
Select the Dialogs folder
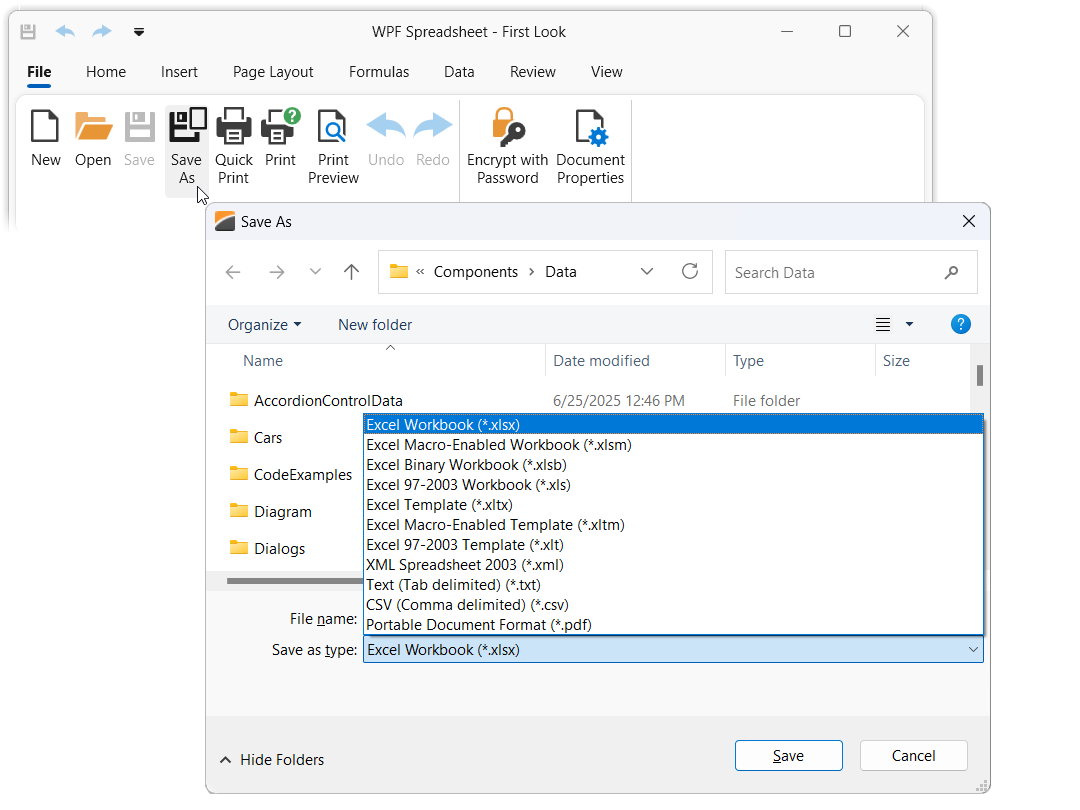268,548
